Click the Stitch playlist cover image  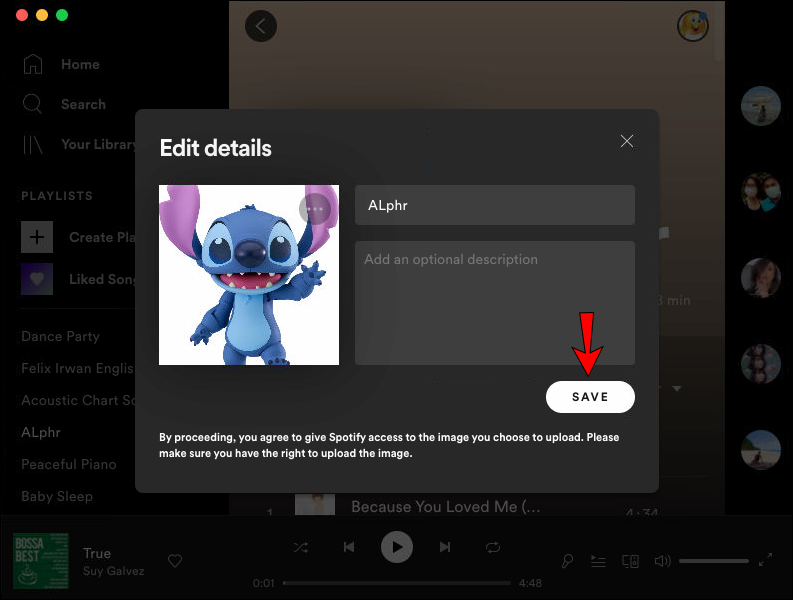[x=249, y=275]
